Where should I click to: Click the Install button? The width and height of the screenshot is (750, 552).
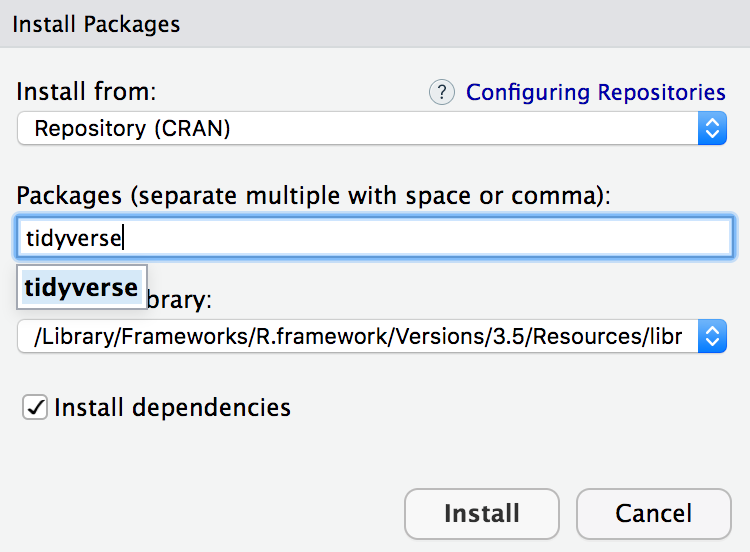(x=482, y=514)
